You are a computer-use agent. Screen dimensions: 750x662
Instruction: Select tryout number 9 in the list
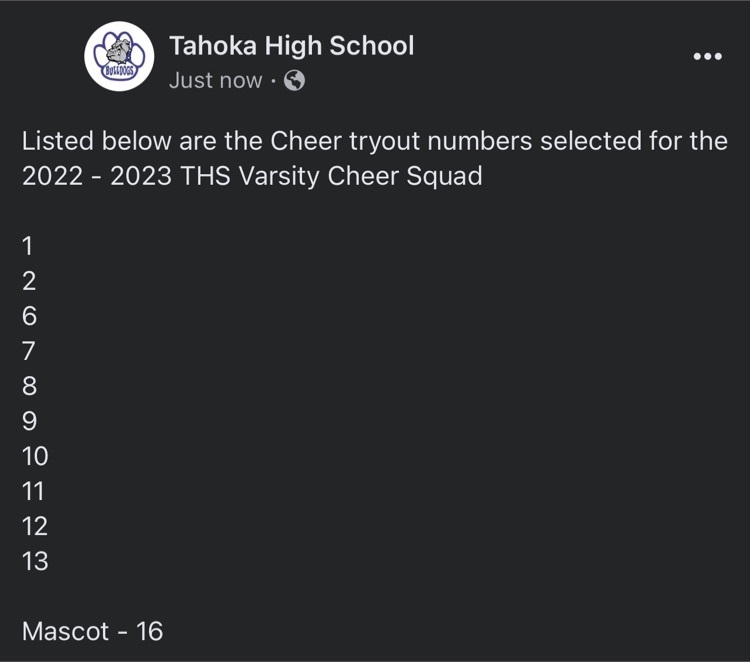pos(29,421)
